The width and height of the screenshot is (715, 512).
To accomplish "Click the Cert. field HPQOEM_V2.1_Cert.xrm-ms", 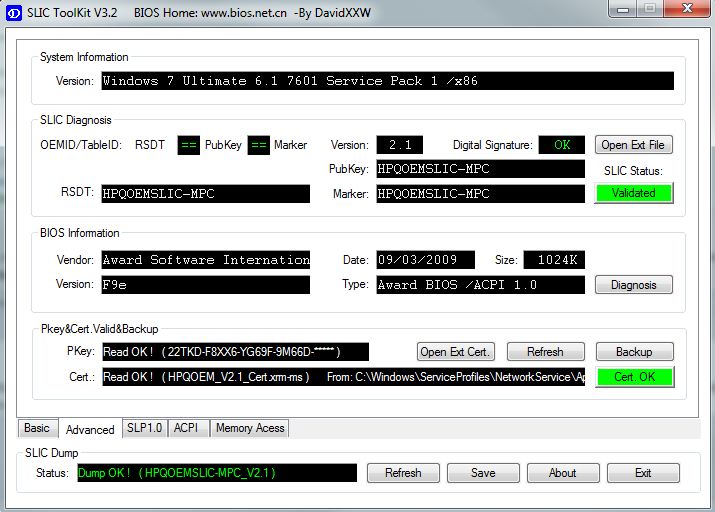I will (344, 377).
